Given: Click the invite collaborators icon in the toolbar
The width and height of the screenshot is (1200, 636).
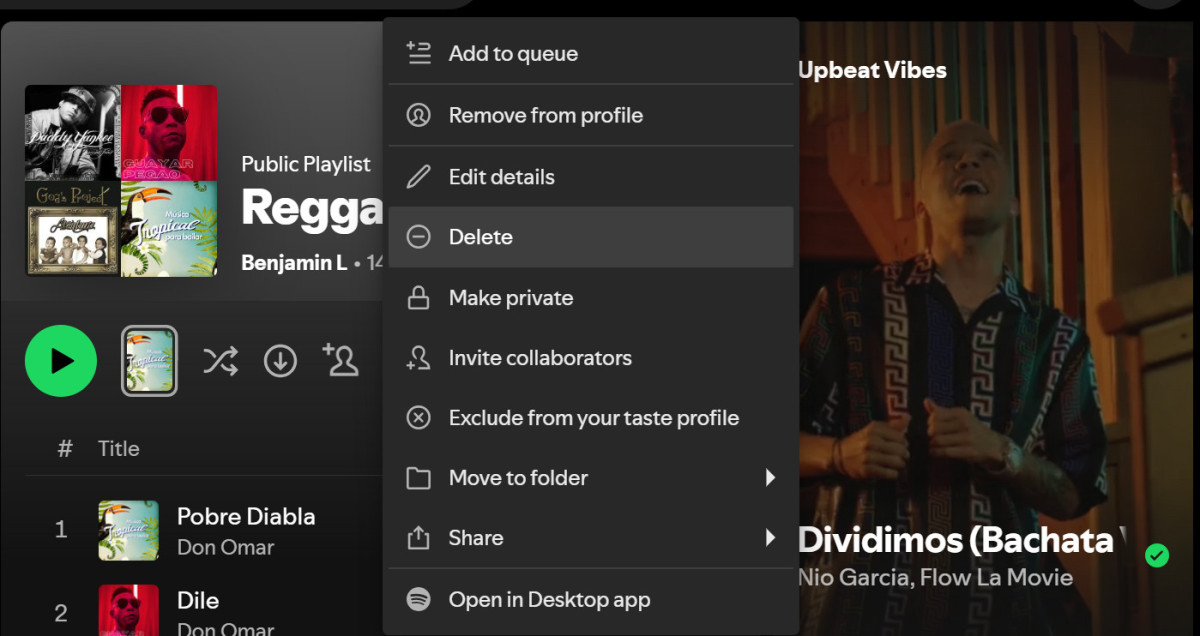Looking at the screenshot, I should (341, 361).
